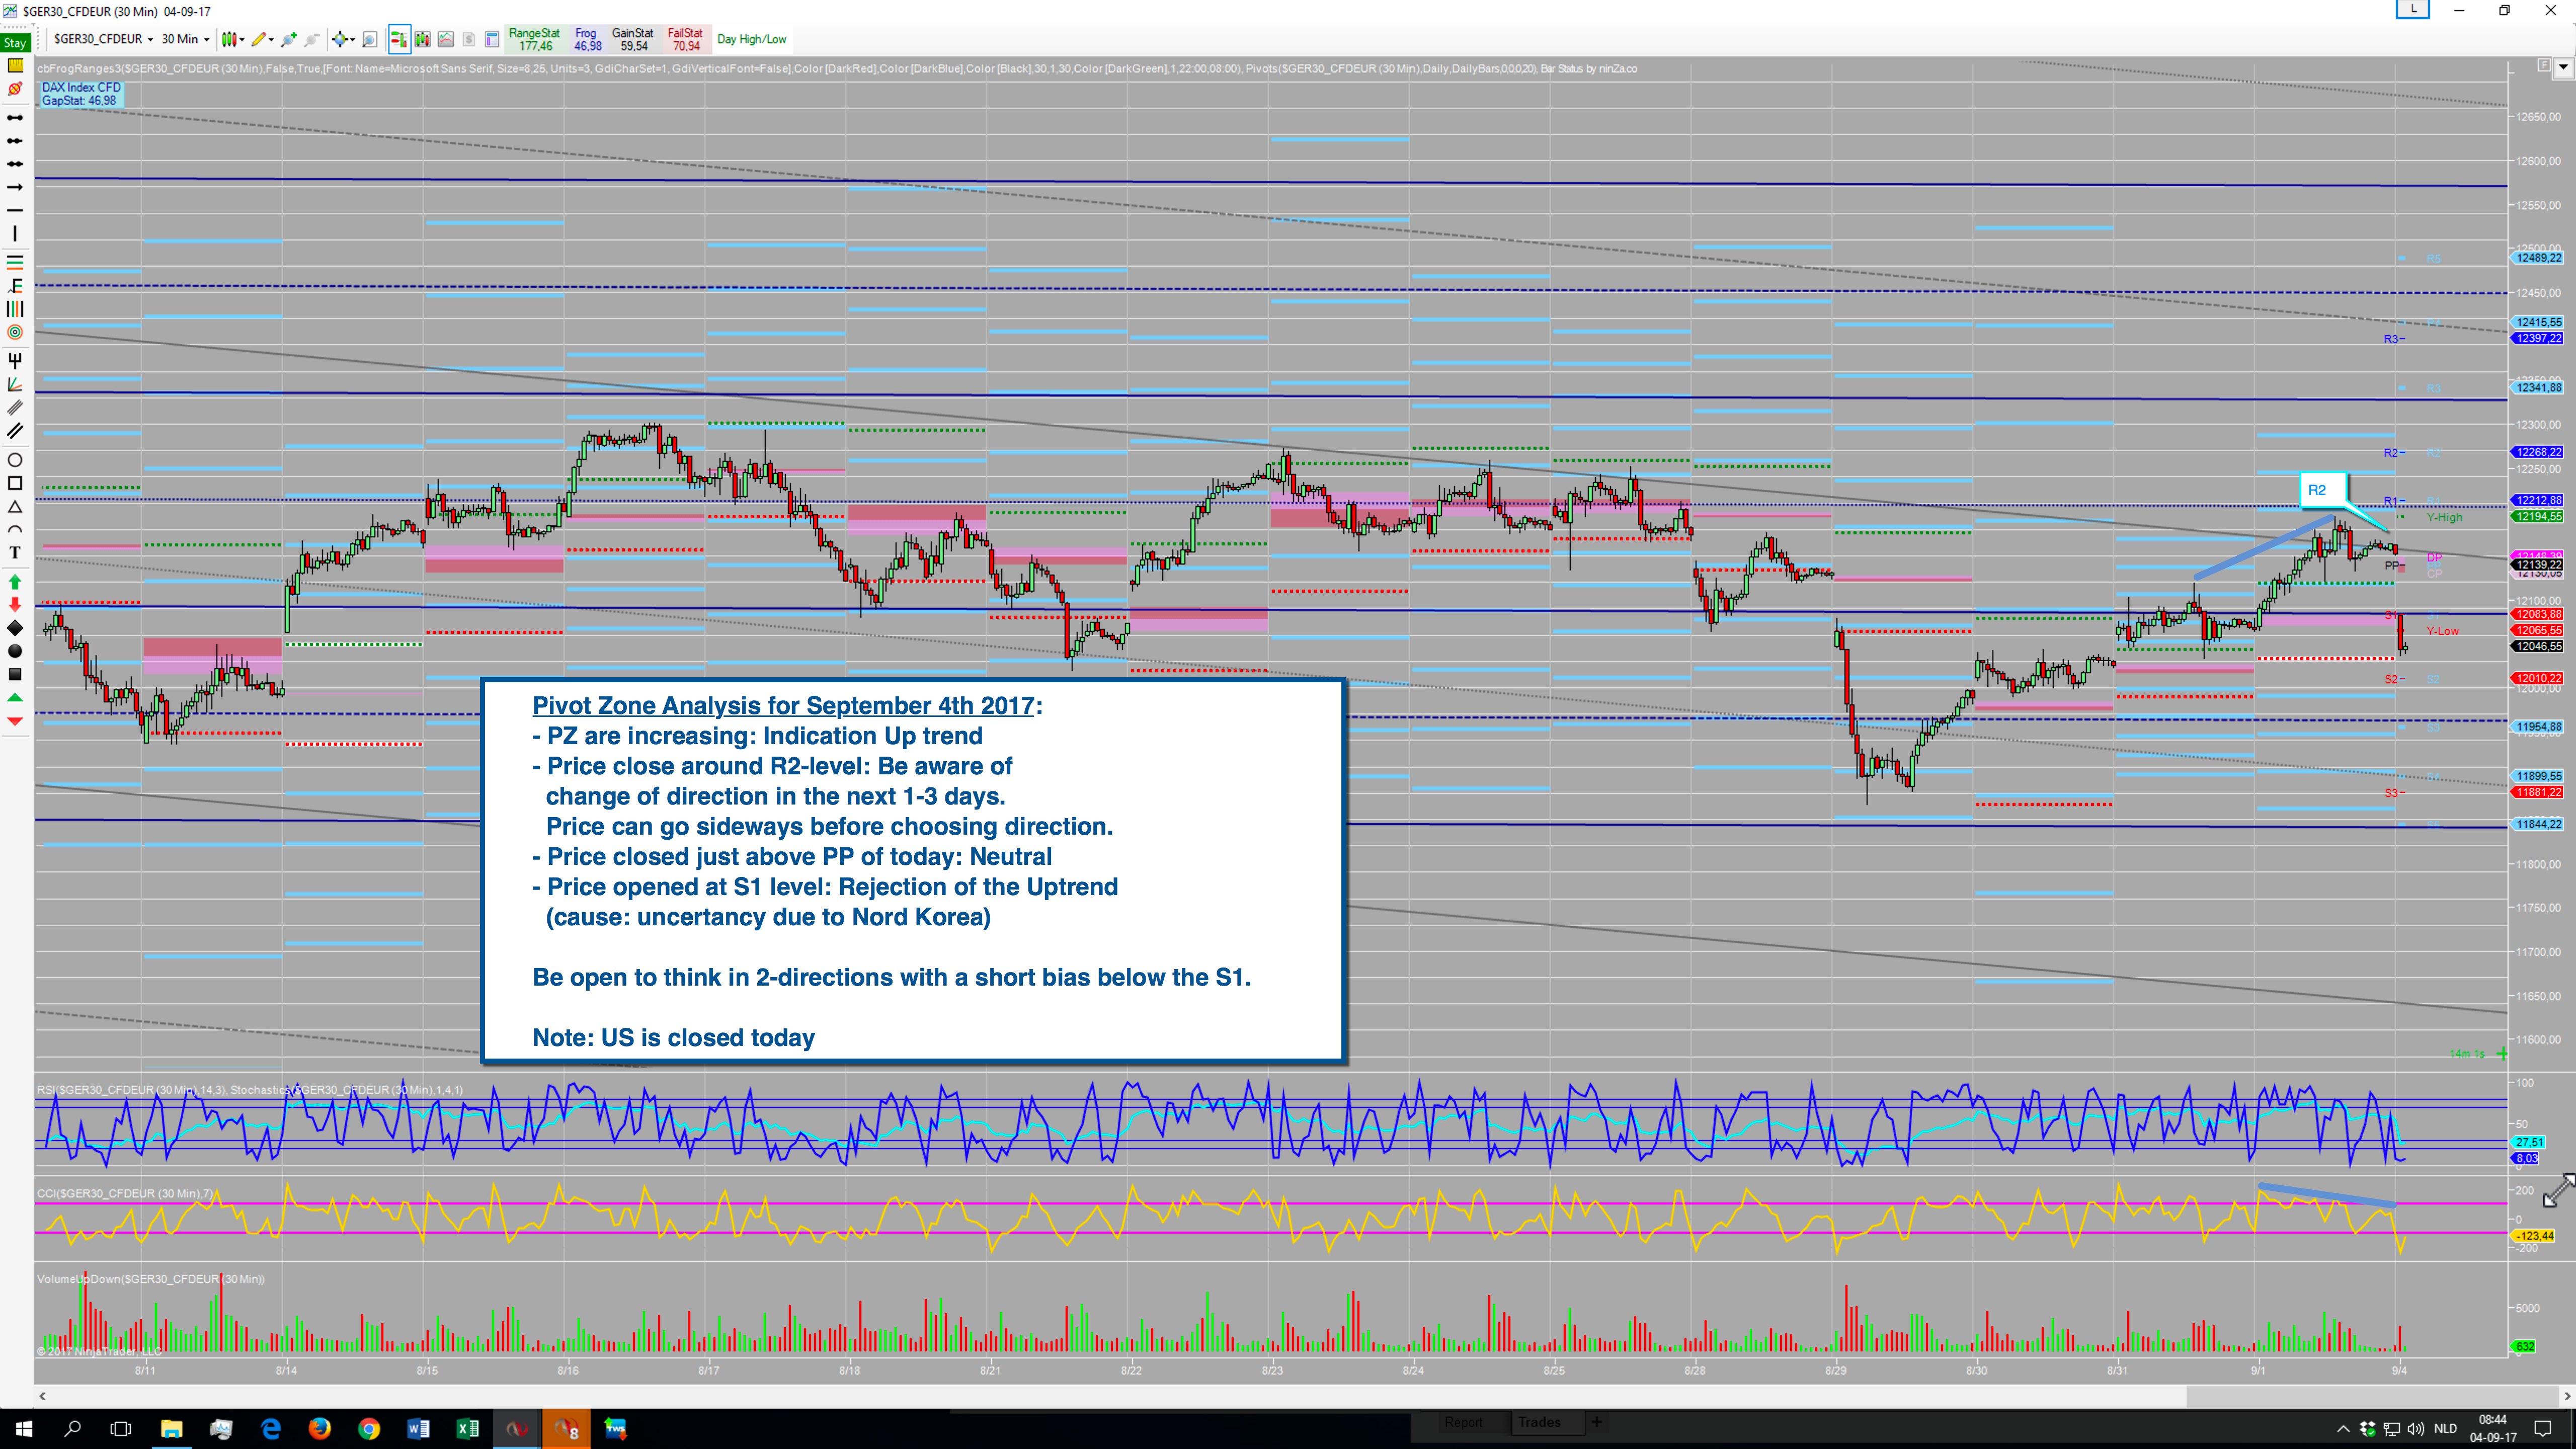Image resolution: width=2576 pixels, height=1449 pixels.
Task: Select the Horizontal Line drawing tool
Action: pyautogui.click(x=15, y=210)
